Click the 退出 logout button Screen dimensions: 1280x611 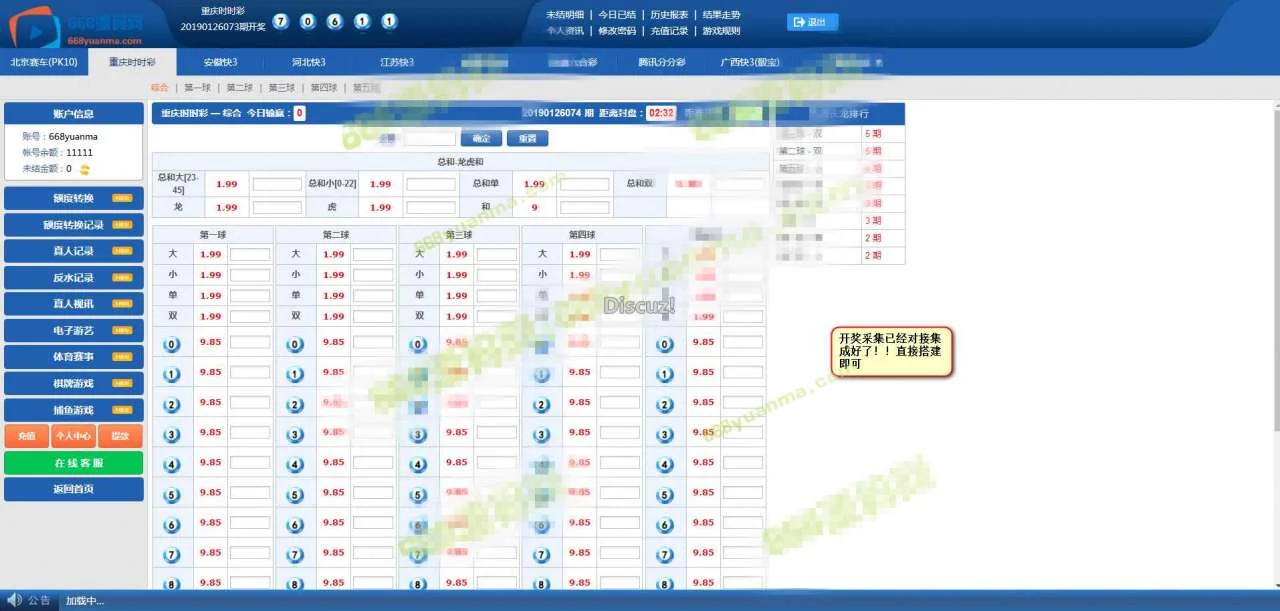click(812, 22)
